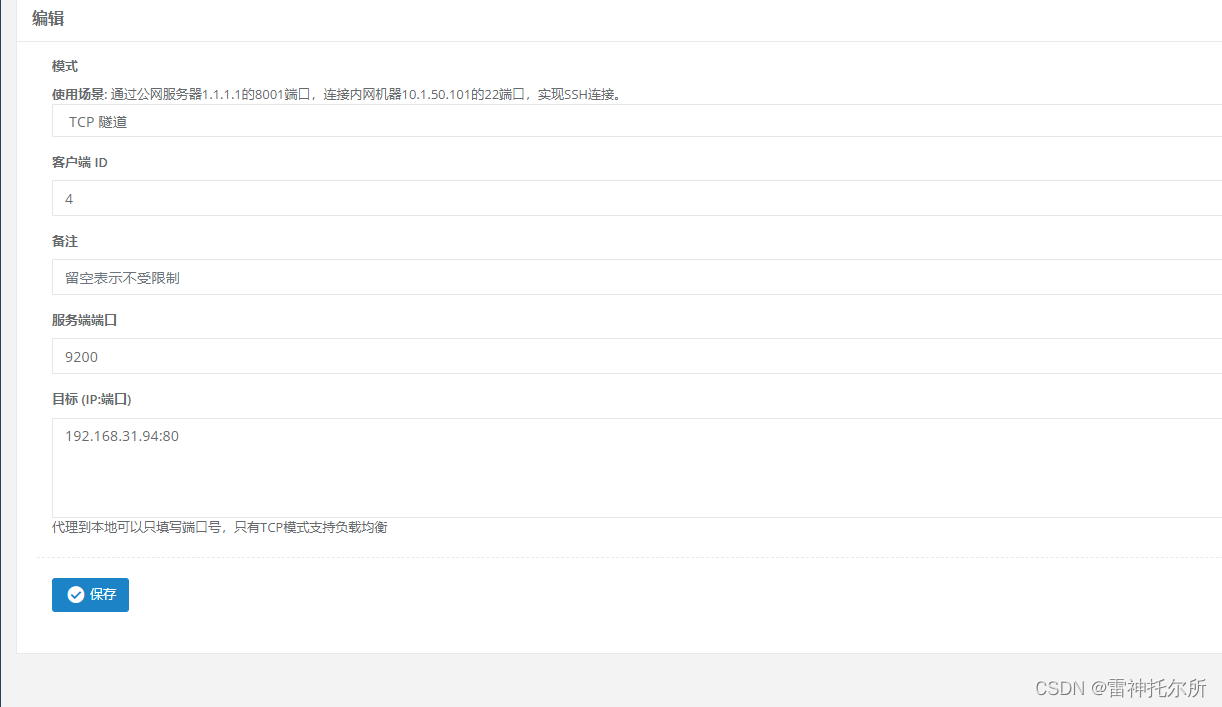Click the checkmark icon inside the 保存 button
This screenshot has height=707, width=1222.
[76, 594]
